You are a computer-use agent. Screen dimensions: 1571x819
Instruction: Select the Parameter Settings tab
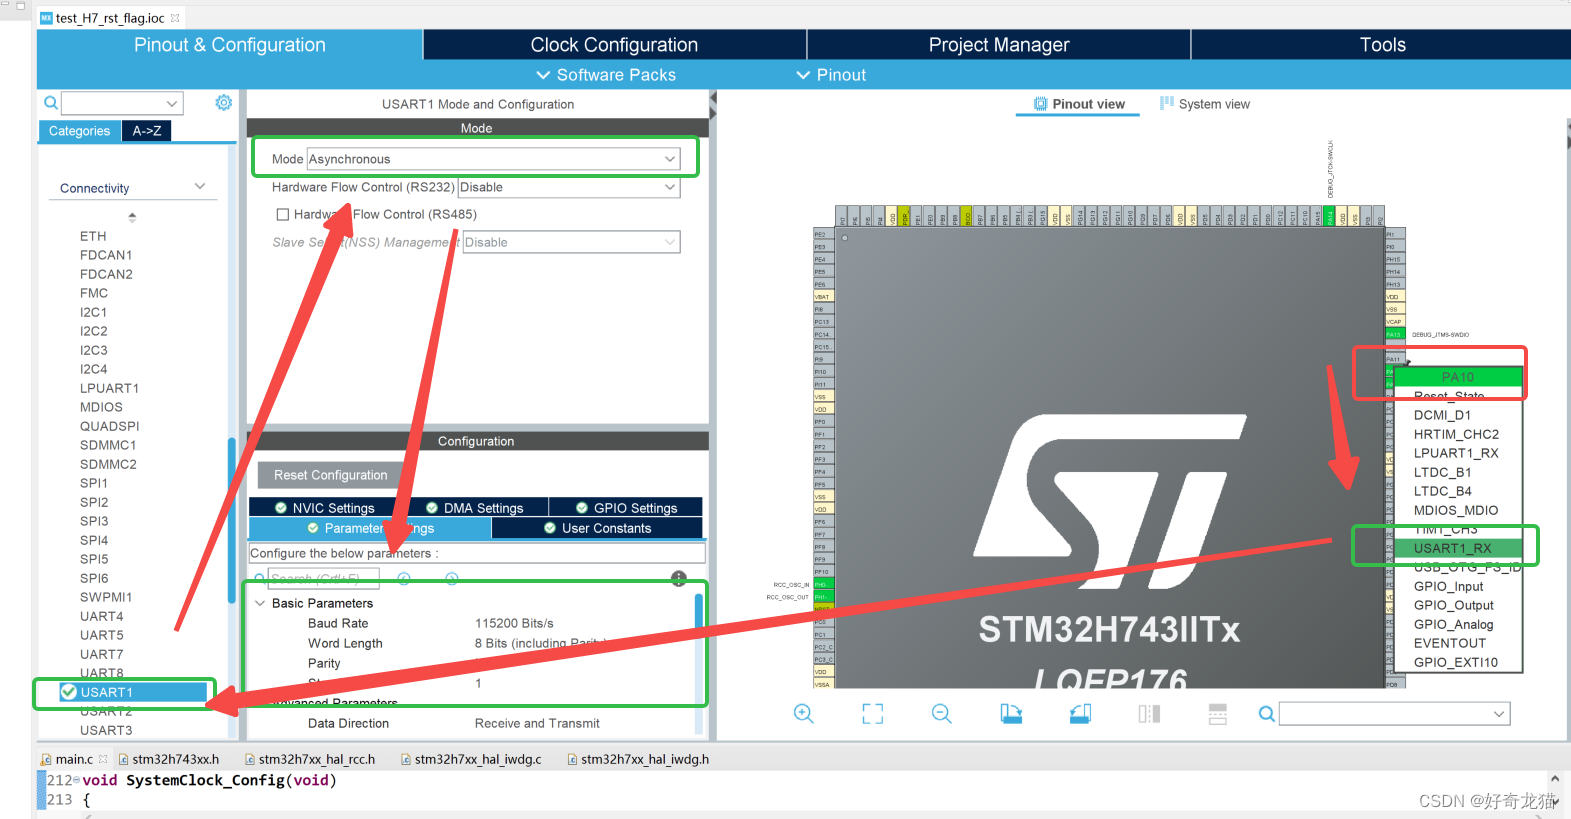[370, 528]
